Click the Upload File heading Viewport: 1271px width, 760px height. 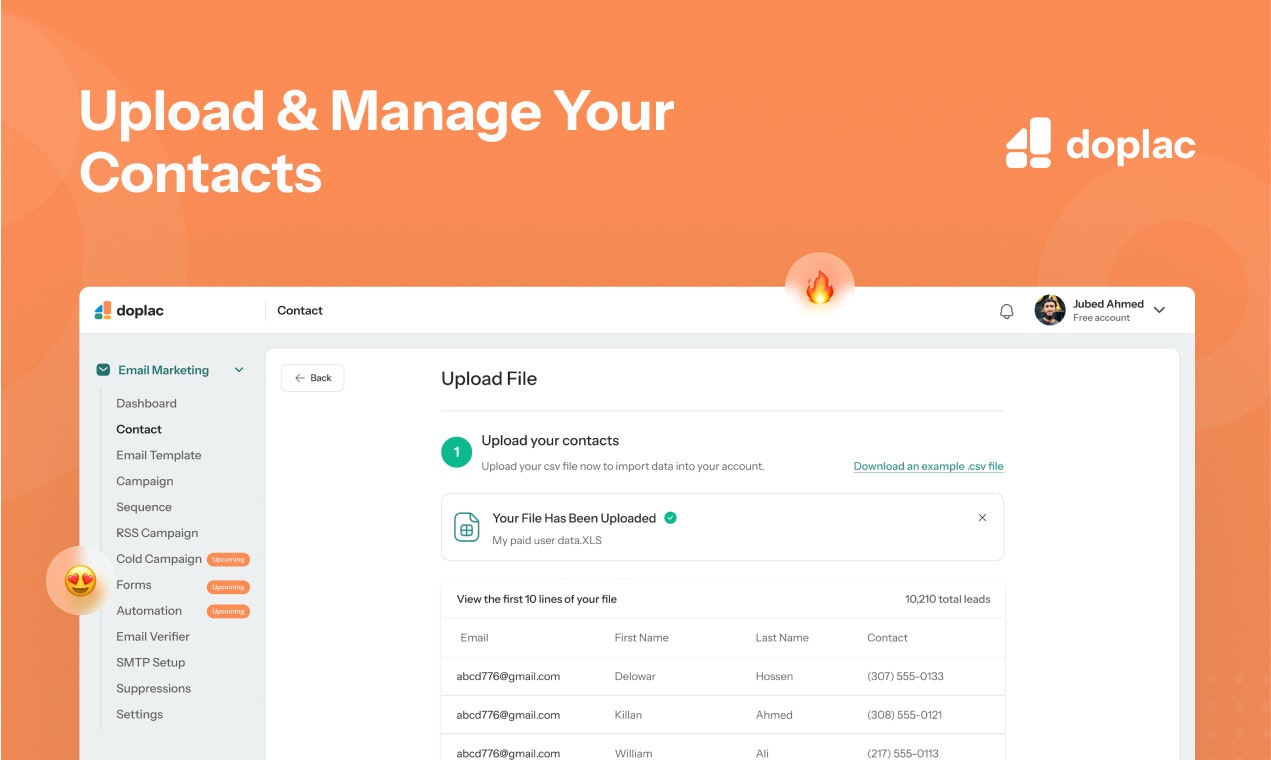point(489,379)
